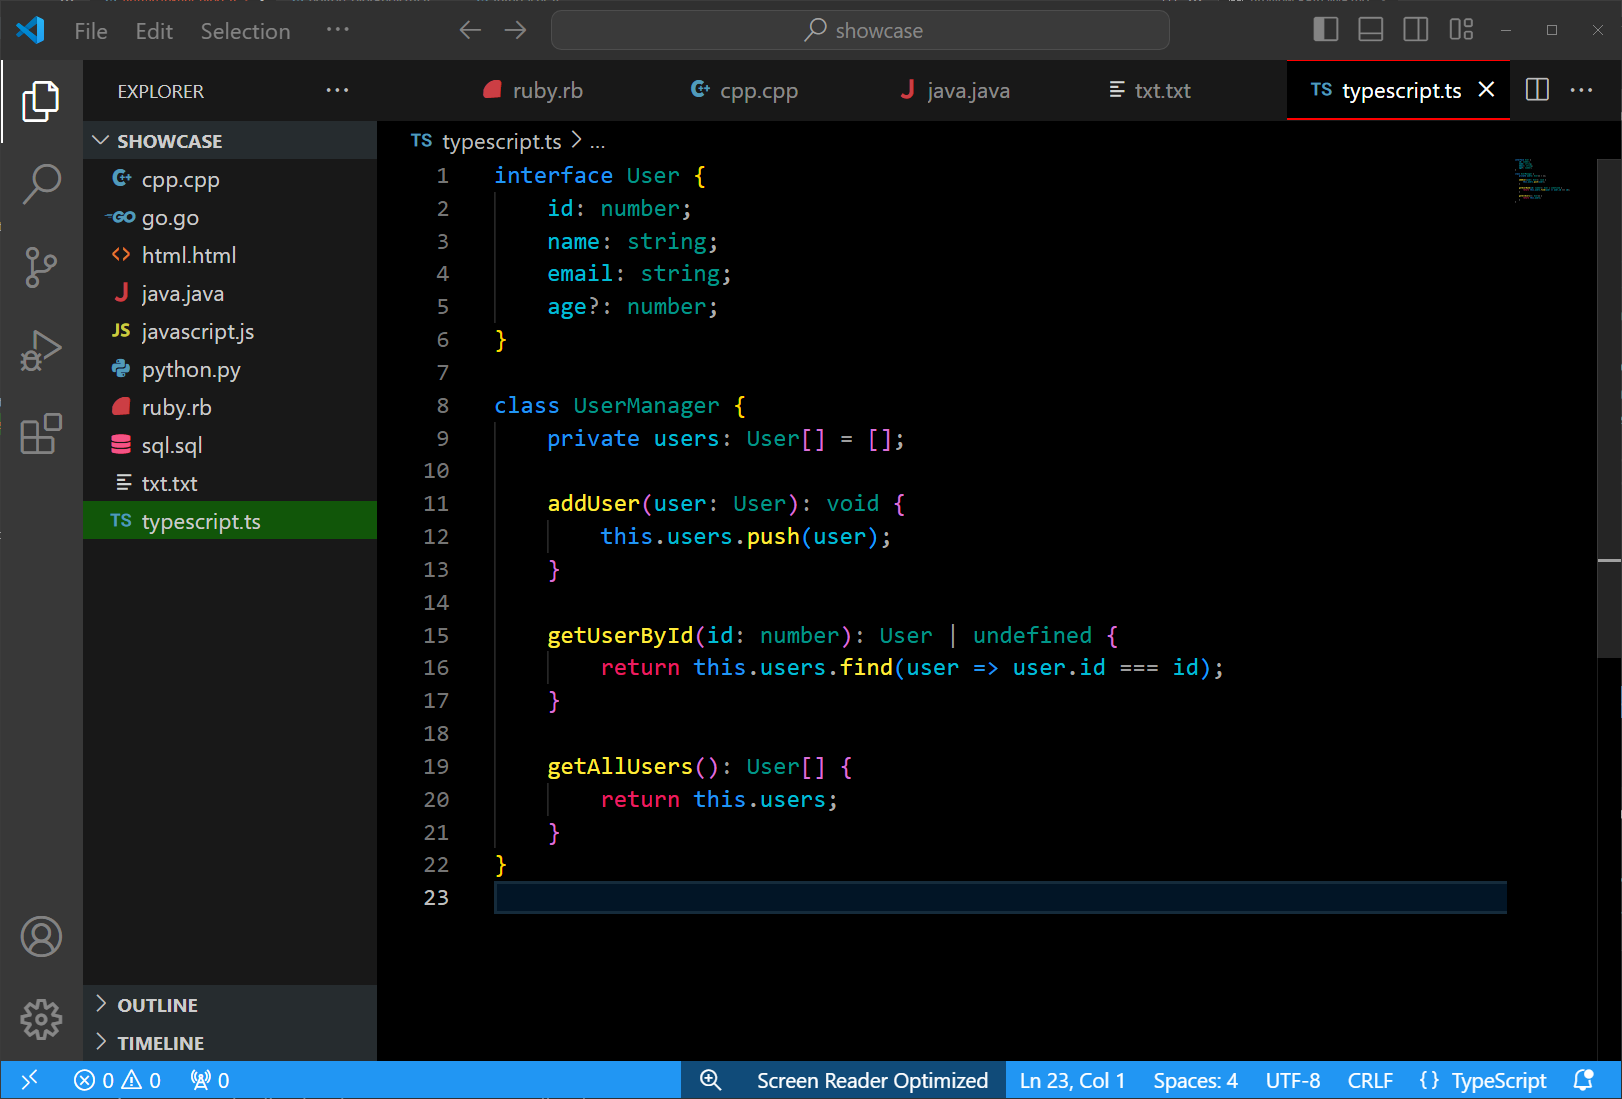Click Screen Reader Optimized status item
The image size is (1622, 1099).
click(x=872, y=1080)
